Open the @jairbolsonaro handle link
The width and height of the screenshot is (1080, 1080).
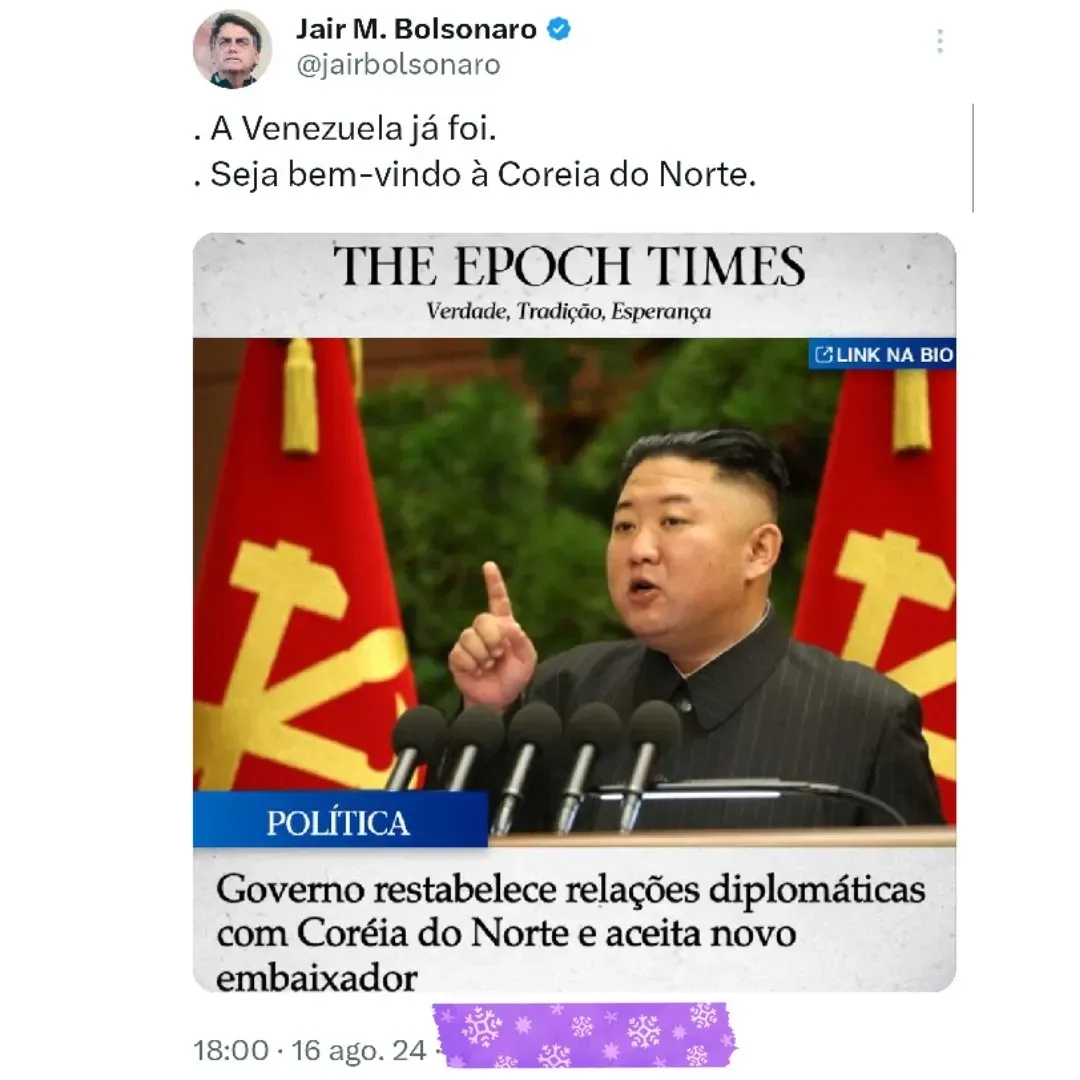coord(398,65)
